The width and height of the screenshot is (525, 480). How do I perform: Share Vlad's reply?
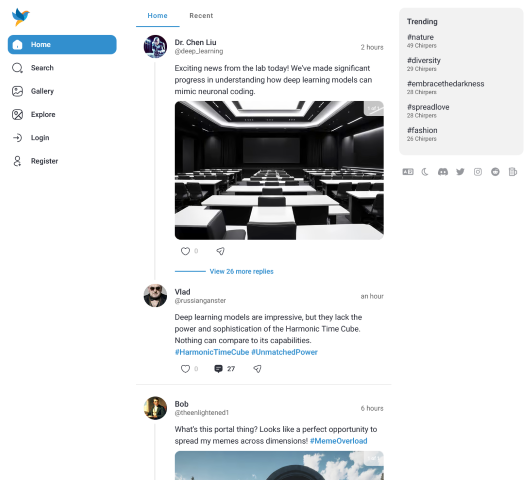[x=257, y=369]
